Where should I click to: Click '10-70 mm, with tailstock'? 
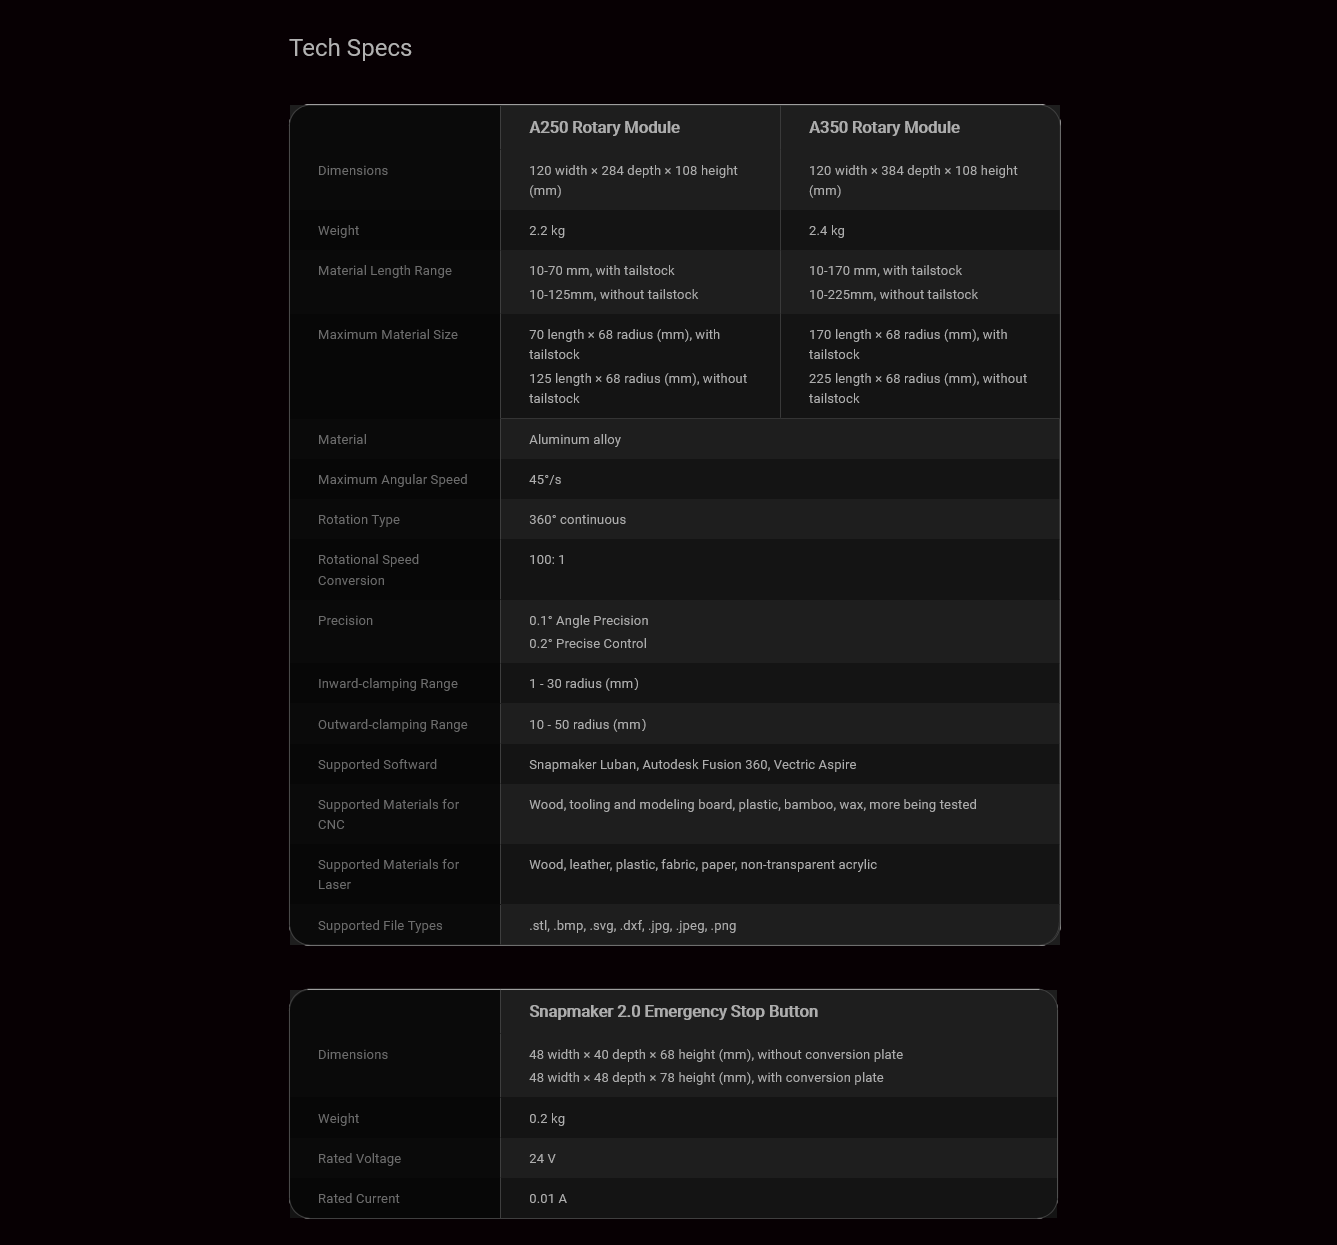tap(602, 271)
